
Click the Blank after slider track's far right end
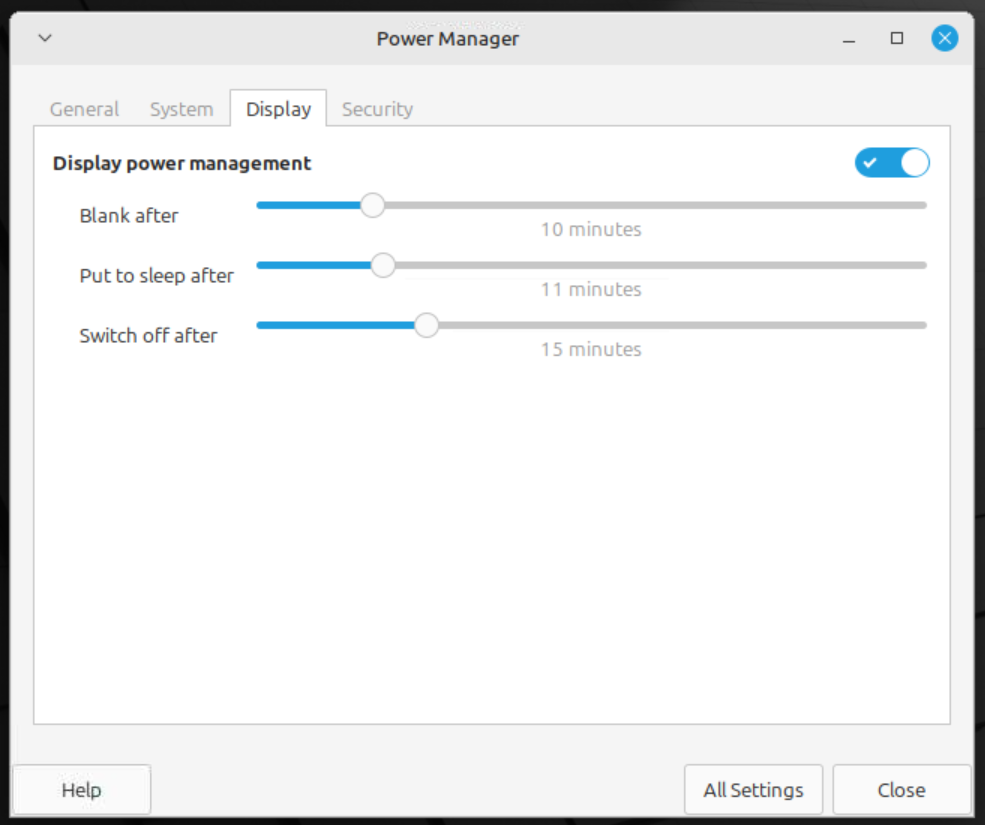[922, 205]
